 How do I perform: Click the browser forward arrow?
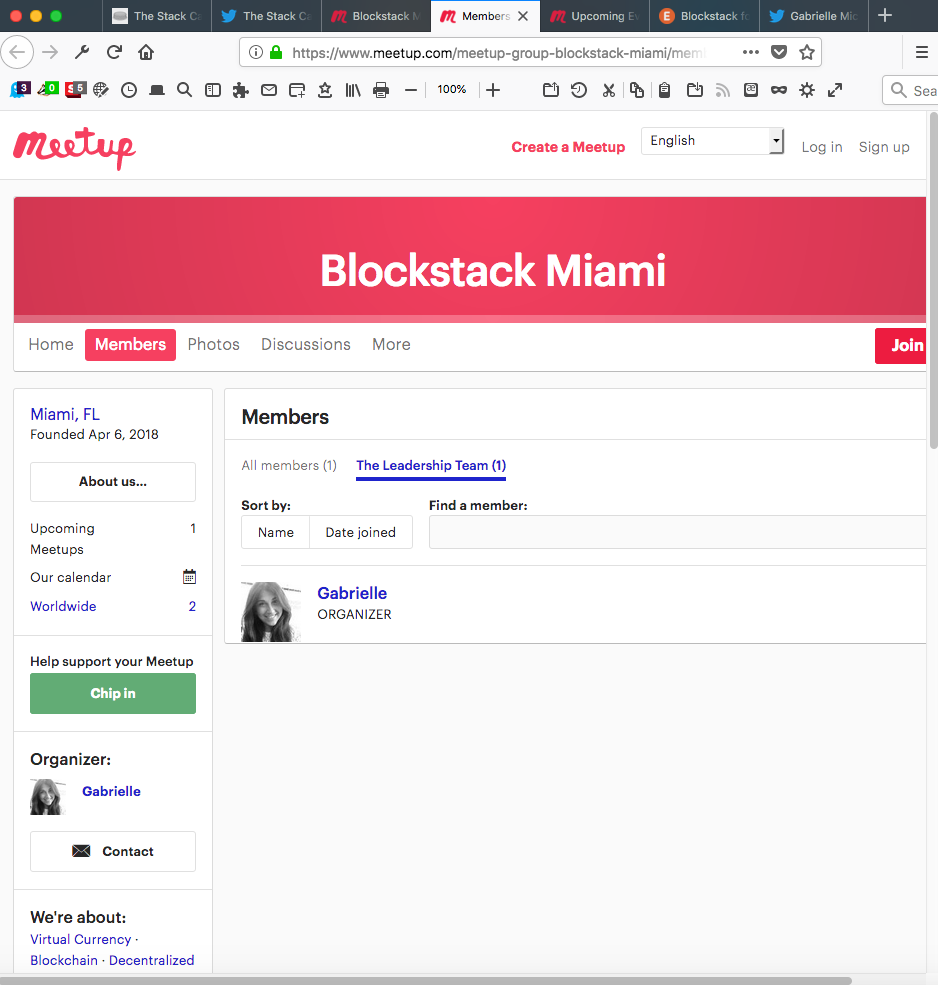(50, 52)
